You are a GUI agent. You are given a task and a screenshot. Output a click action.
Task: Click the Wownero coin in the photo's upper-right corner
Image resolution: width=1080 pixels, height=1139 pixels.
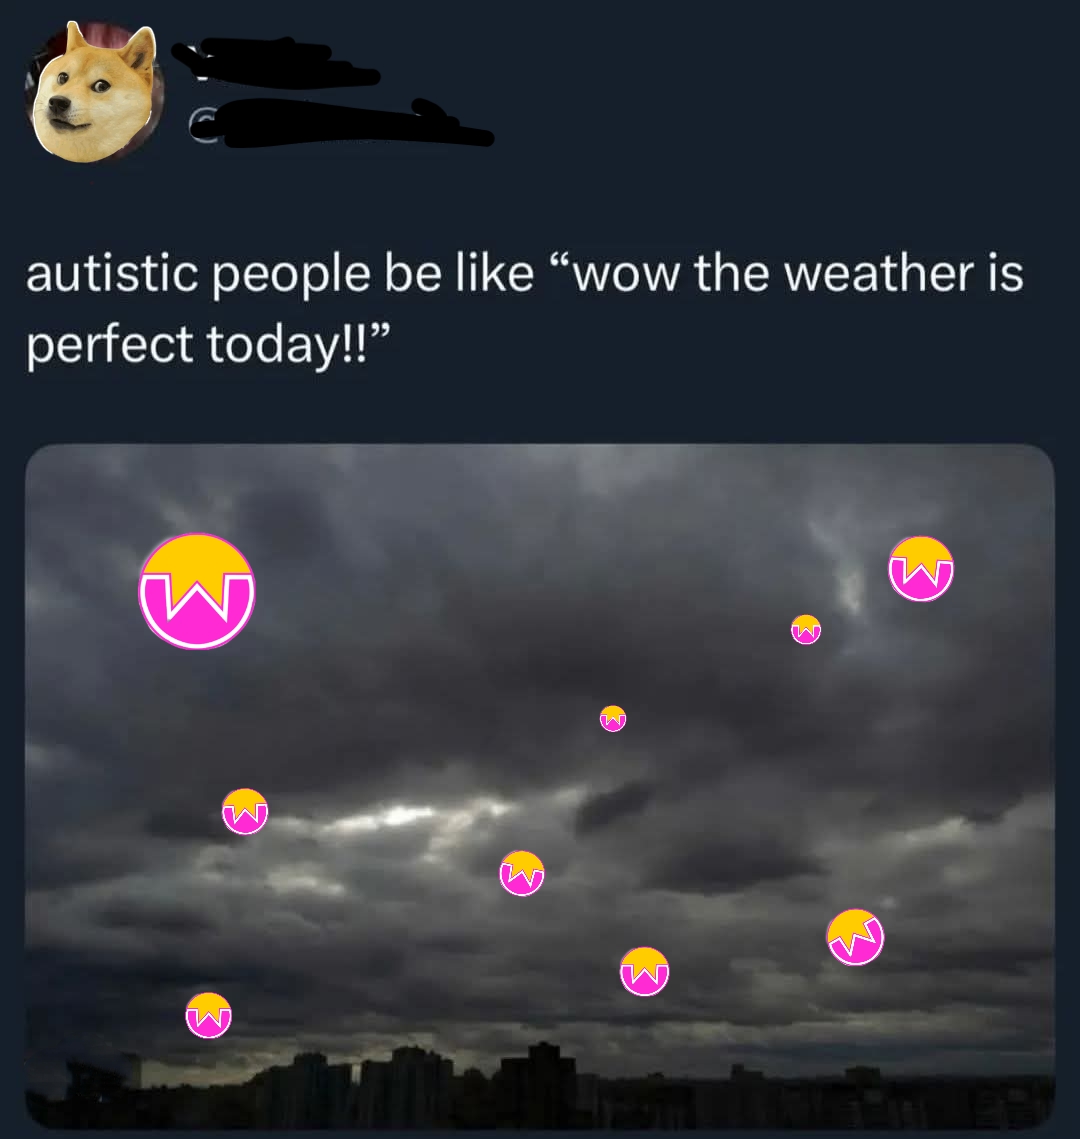(x=921, y=569)
